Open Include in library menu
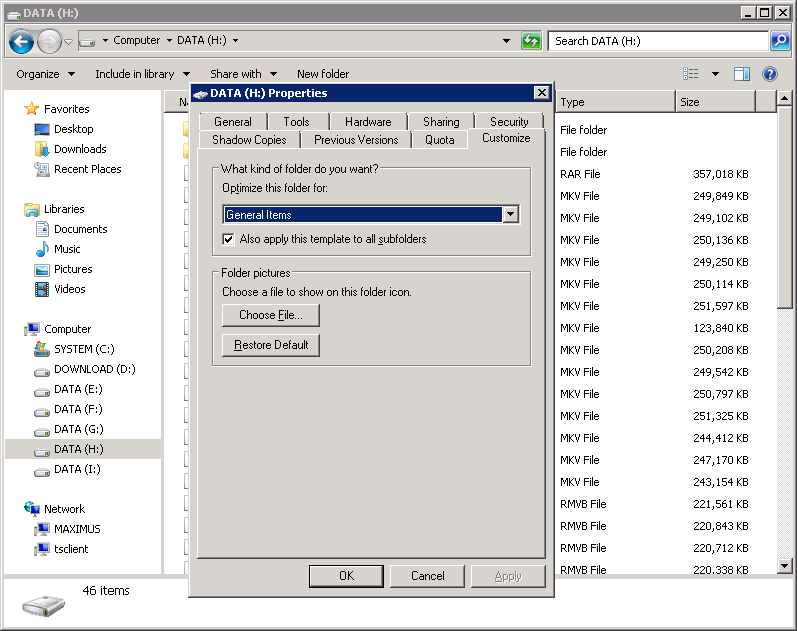The width and height of the screenshot is (797, 631). click(142, 74)
